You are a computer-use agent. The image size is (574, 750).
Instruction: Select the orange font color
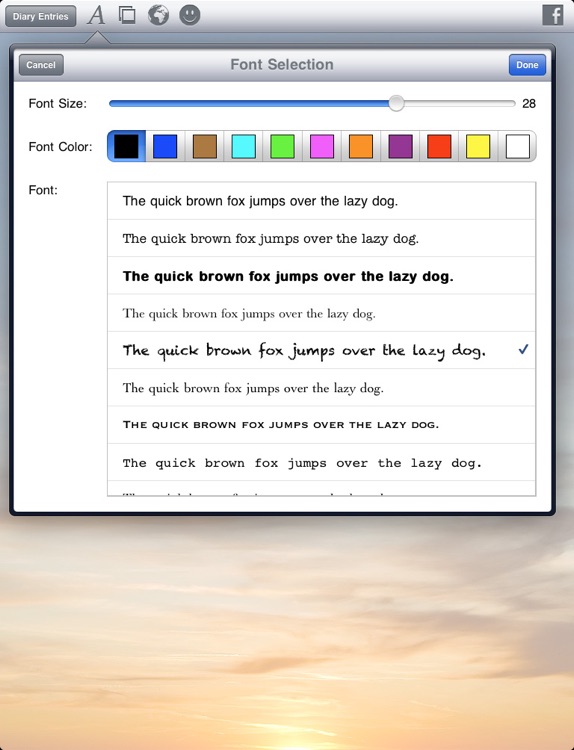tap(361, 146)
